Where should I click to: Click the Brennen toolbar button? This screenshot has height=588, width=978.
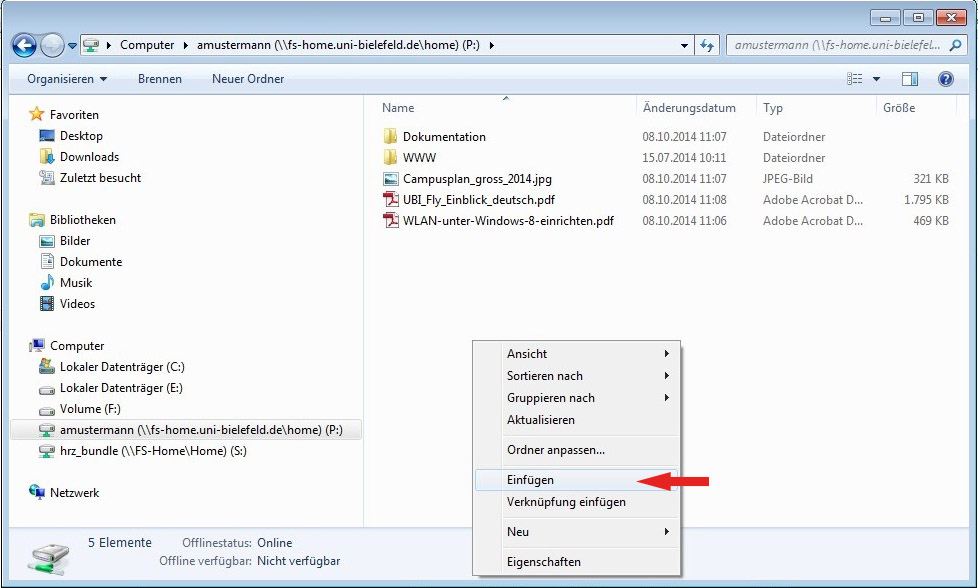(160, 79)
